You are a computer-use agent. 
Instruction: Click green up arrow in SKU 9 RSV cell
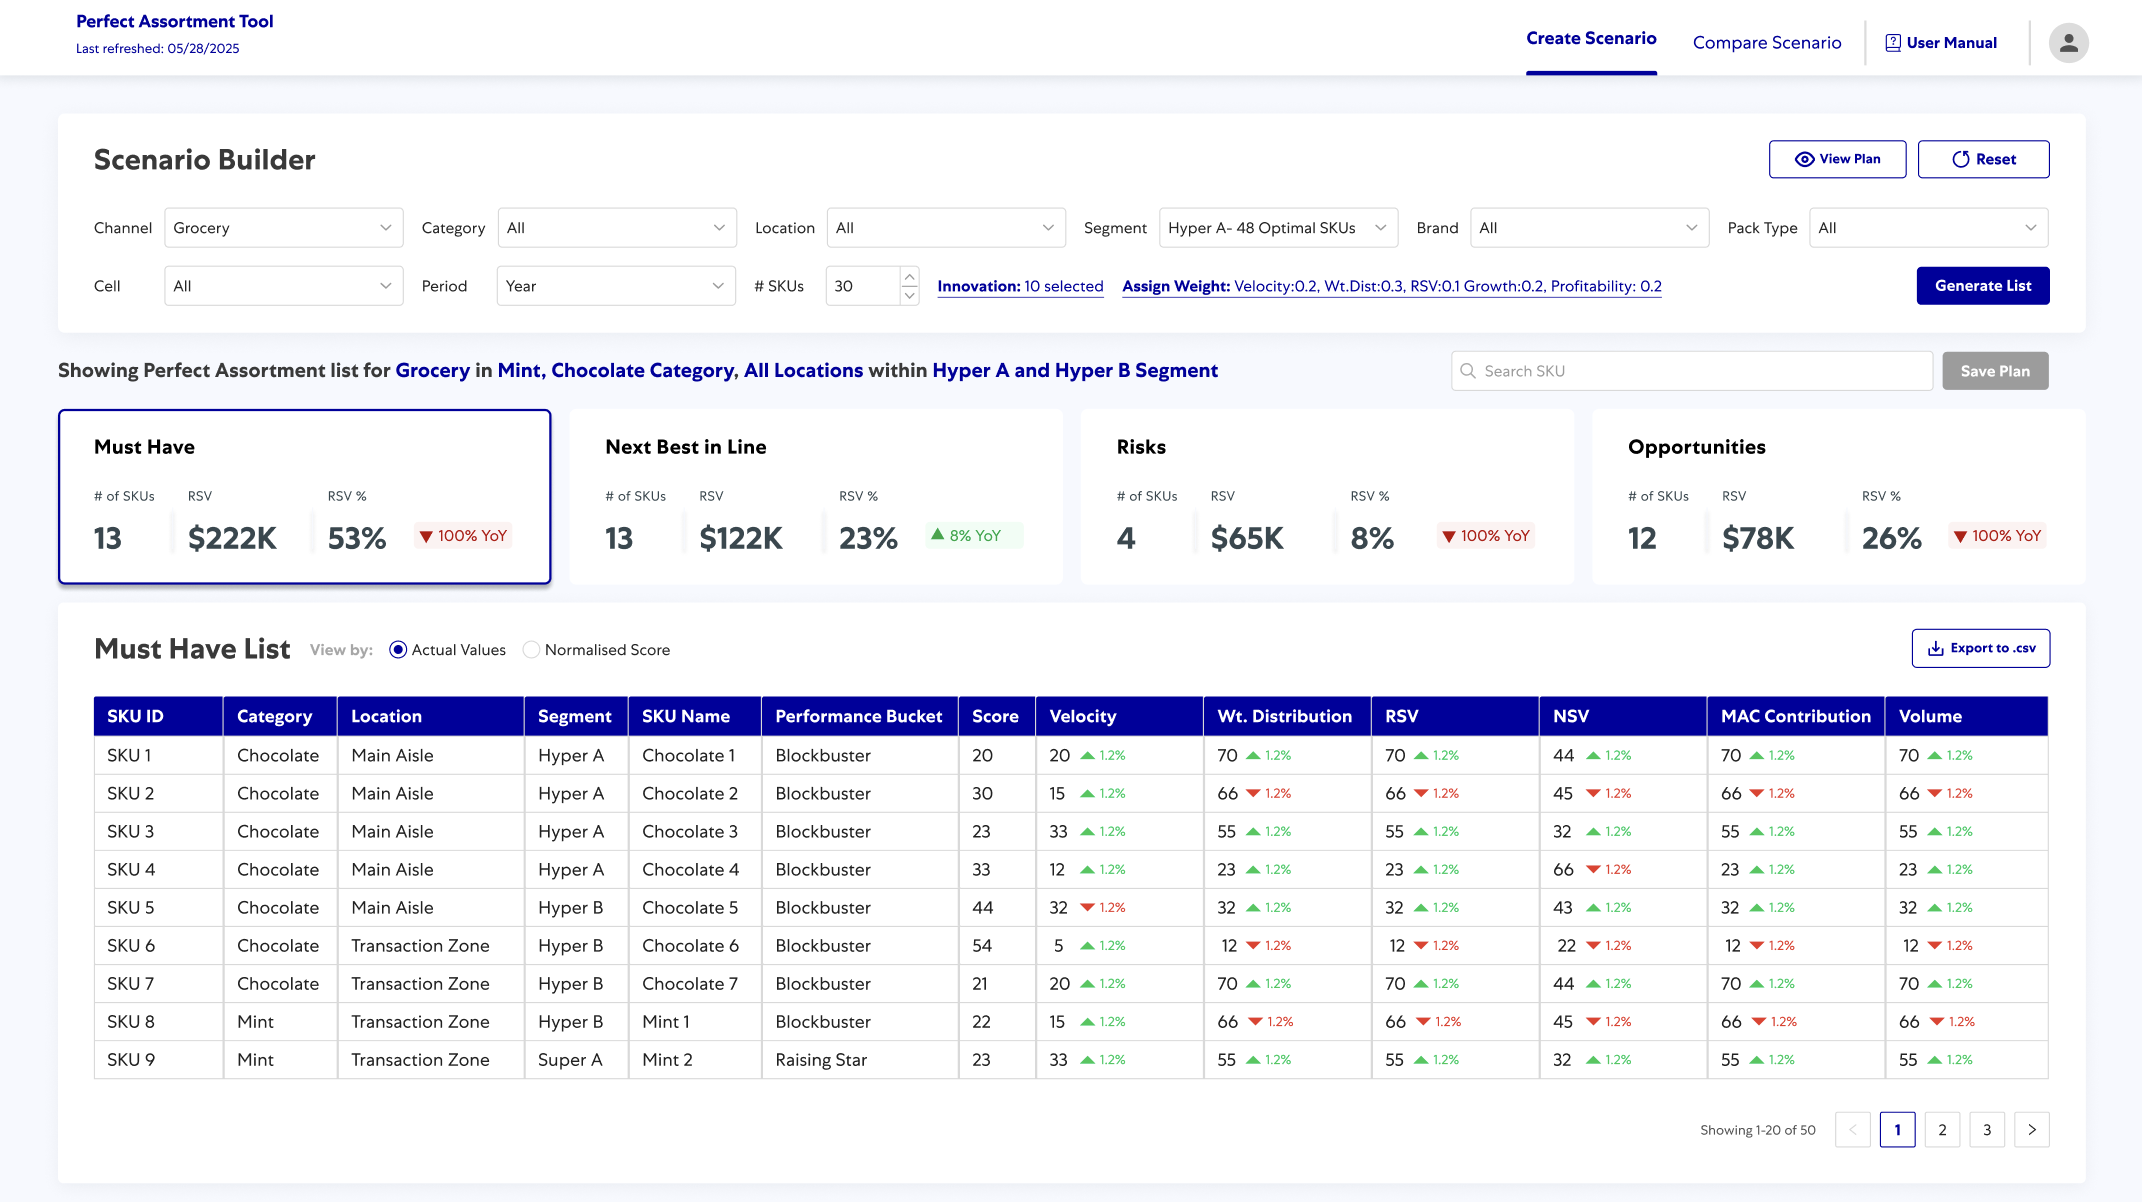[1421, 1060]
